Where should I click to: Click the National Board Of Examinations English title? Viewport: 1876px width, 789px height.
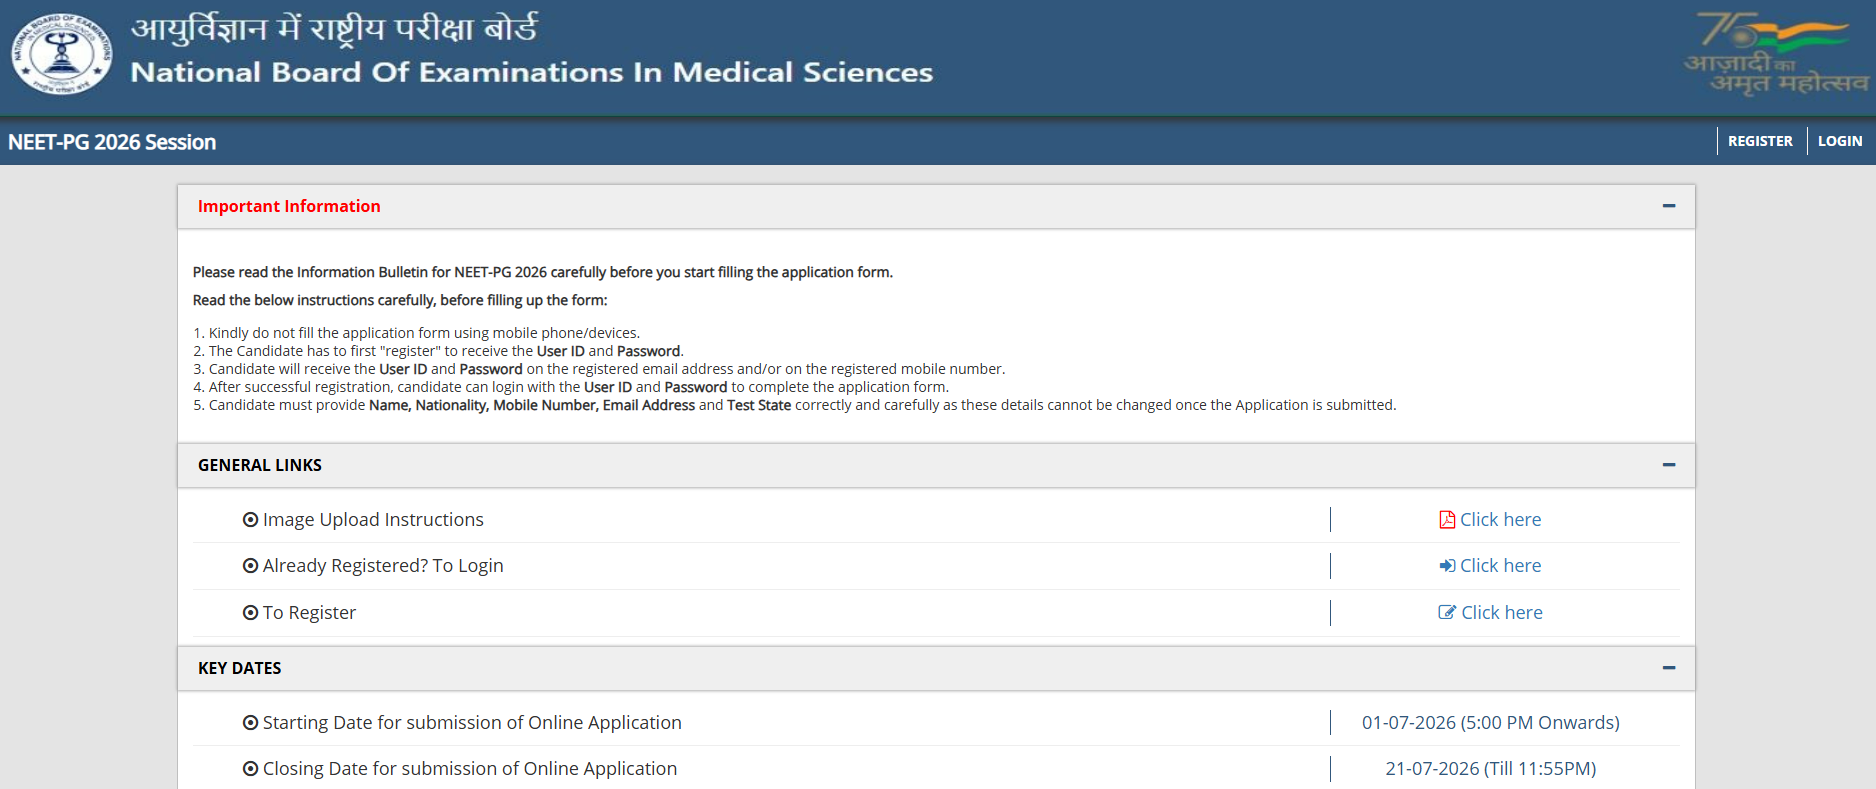point(532,72)
